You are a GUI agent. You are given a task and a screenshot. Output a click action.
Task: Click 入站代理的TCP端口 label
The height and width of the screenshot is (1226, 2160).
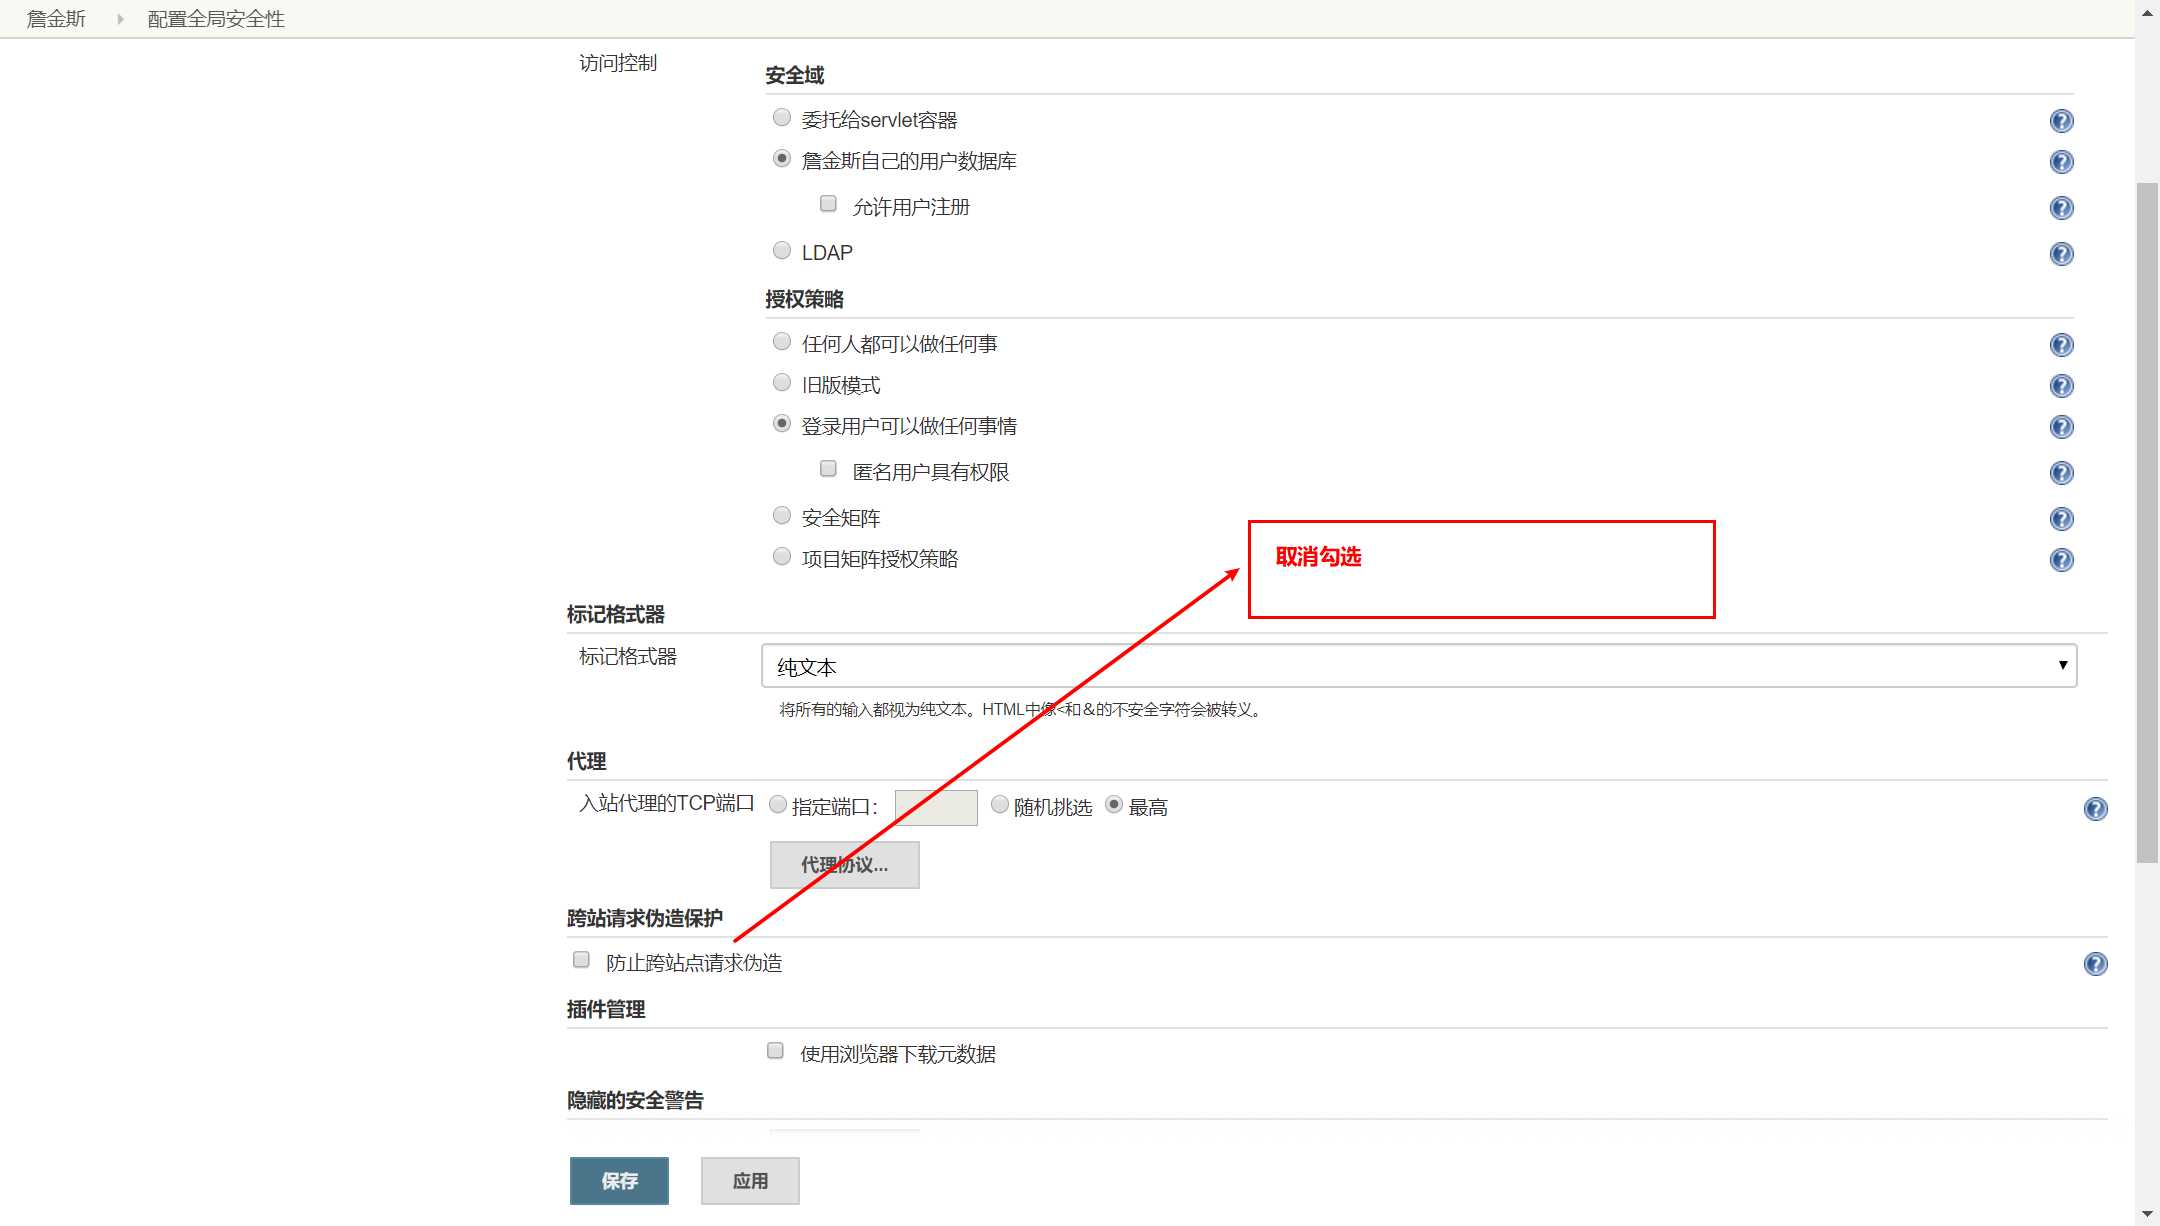tap(667, 803)
